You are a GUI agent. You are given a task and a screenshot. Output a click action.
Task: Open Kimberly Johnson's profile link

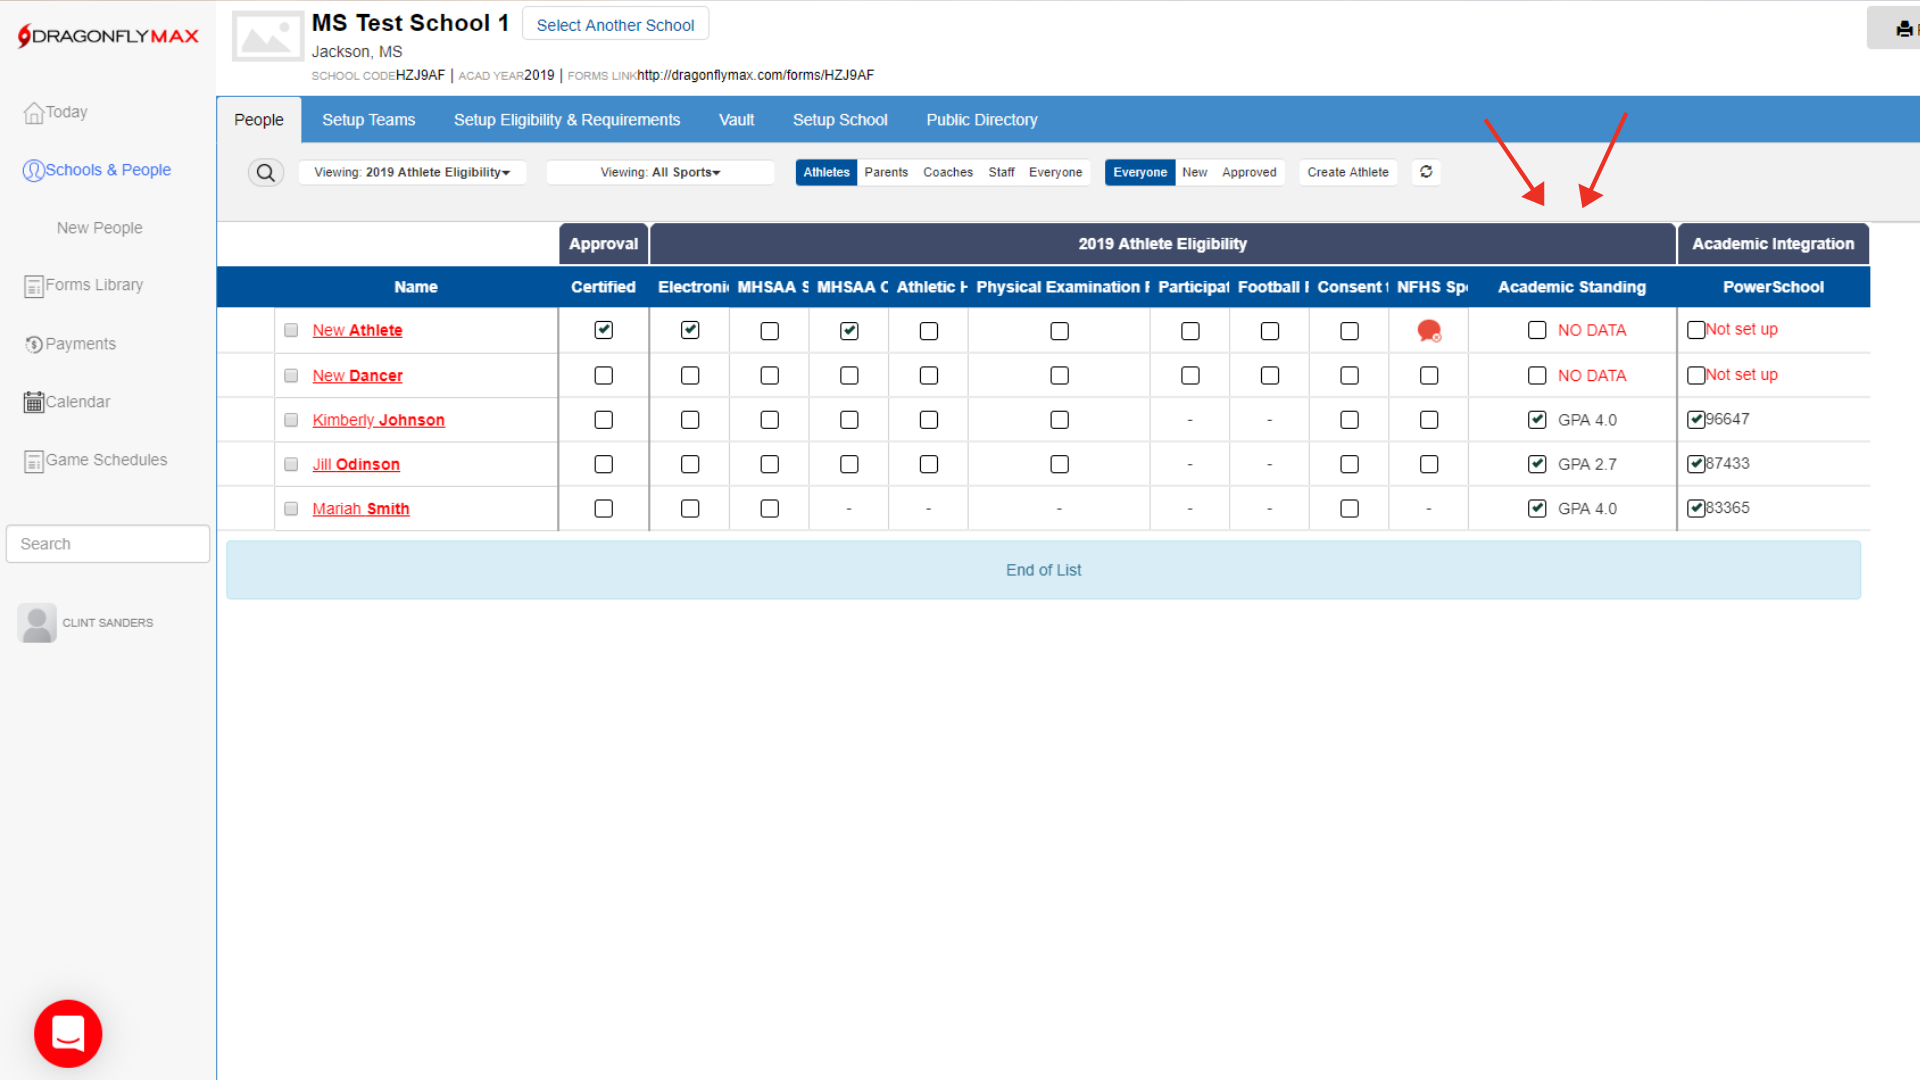click(378, 420)
